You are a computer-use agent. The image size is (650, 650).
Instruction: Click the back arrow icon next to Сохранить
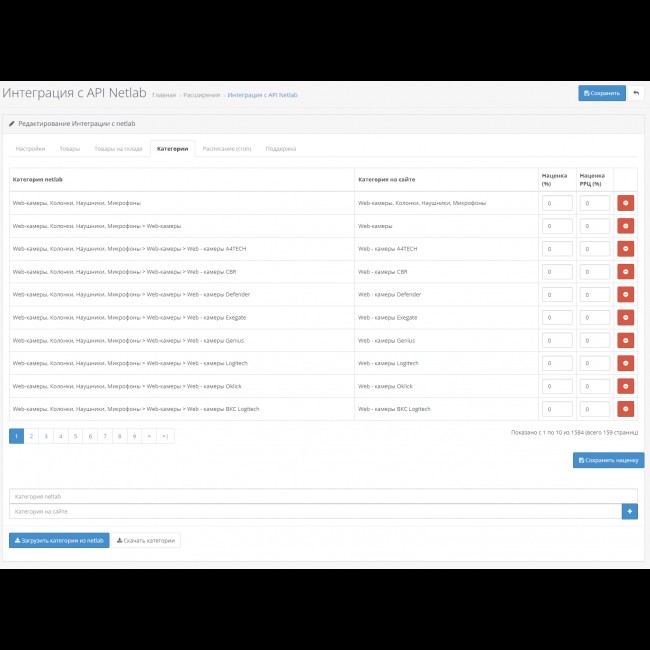636,93
